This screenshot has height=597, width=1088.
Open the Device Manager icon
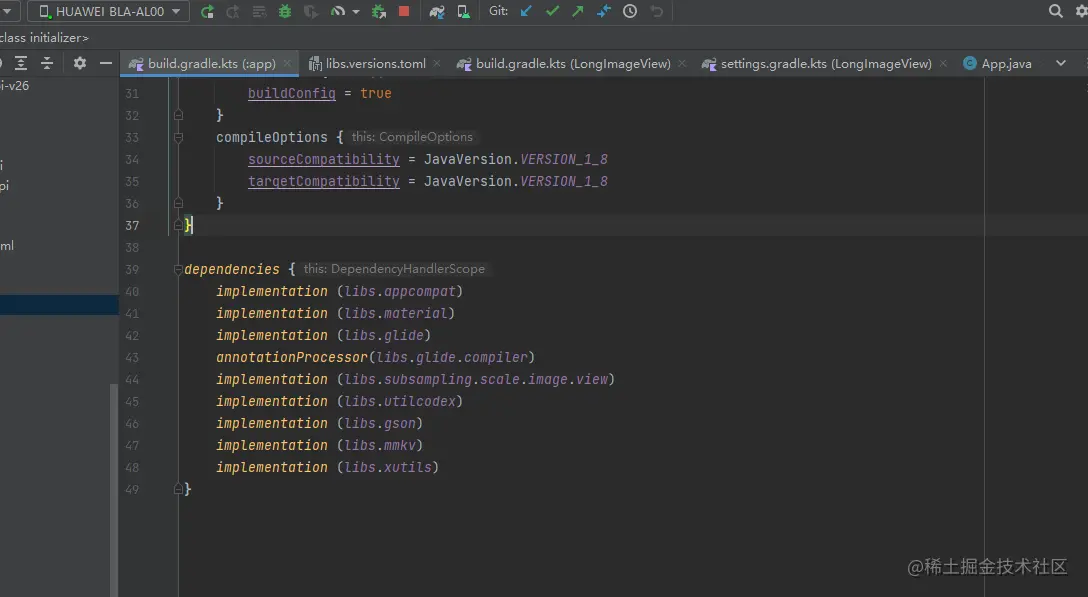point(463,11)
